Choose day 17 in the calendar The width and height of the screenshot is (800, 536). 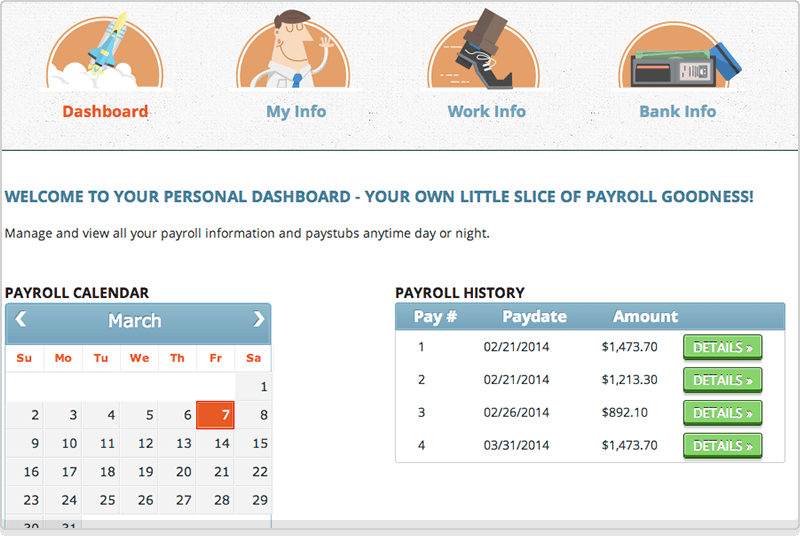click(63, 472)
